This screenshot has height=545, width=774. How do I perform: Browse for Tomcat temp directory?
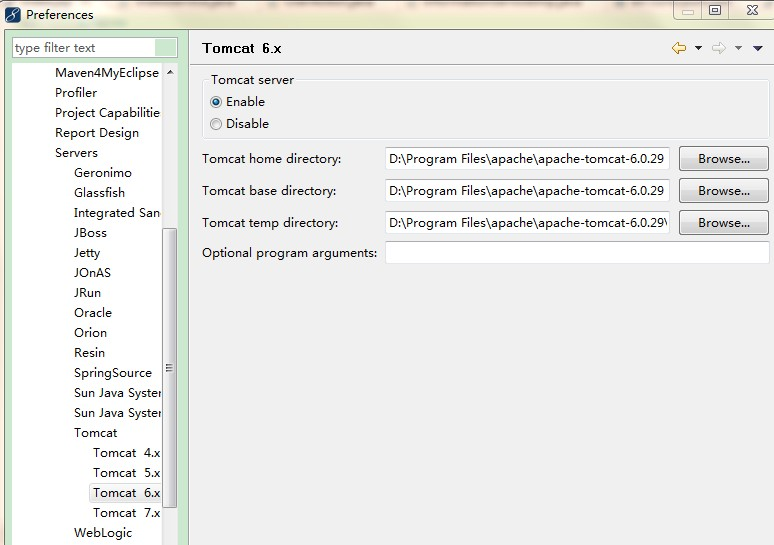724,223
